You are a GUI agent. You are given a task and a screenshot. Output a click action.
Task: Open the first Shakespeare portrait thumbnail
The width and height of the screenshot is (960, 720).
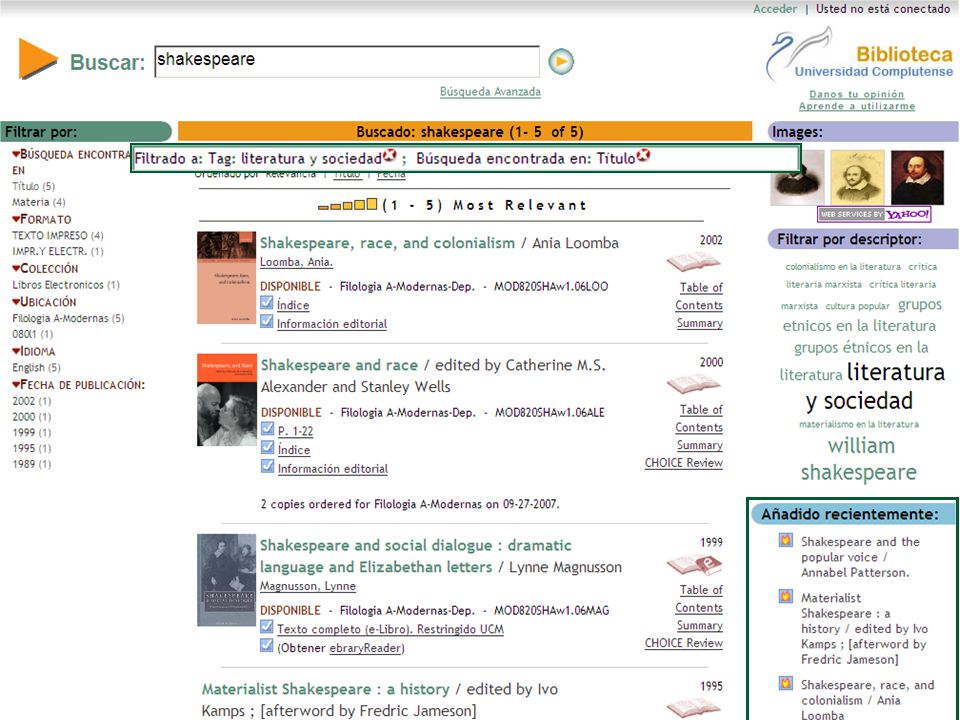pos(797,178)
